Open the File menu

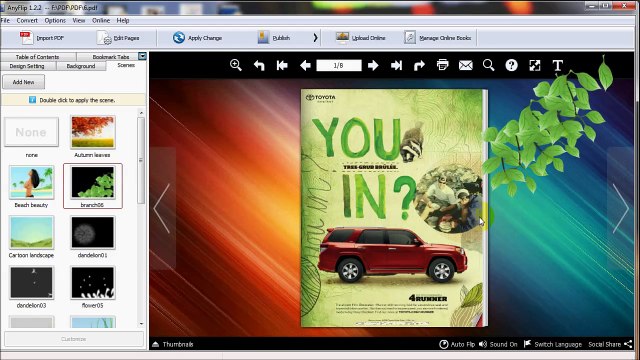click(5, 20)
